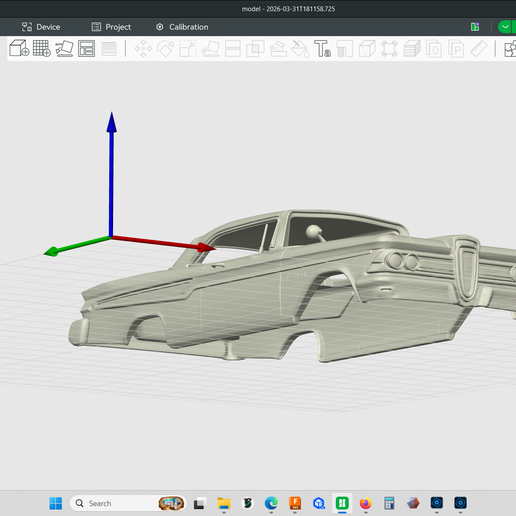The image size is (516, 516).
Task: Select the Lay on face tool
Action: pyautogui.click(x=211, y=49)
